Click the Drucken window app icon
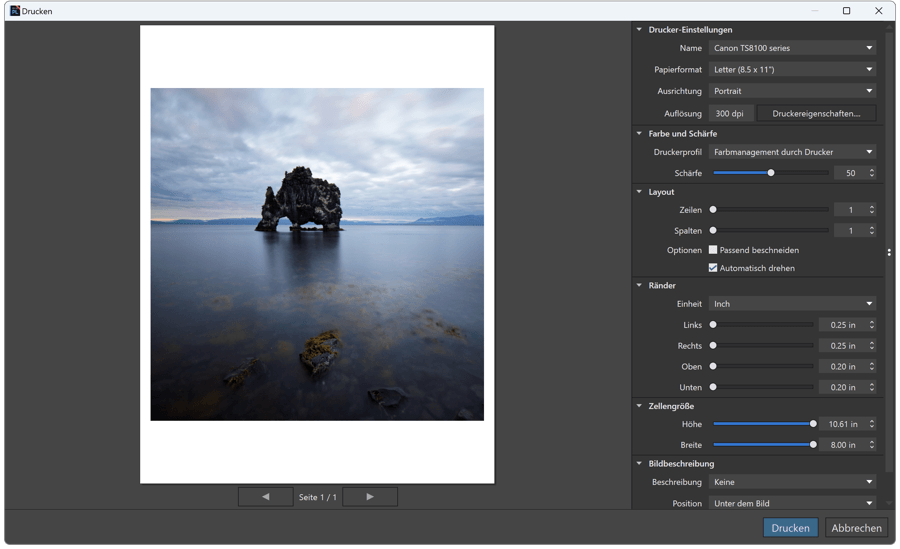This screenshot has width=900, height=549. click(x=15, y=11)
